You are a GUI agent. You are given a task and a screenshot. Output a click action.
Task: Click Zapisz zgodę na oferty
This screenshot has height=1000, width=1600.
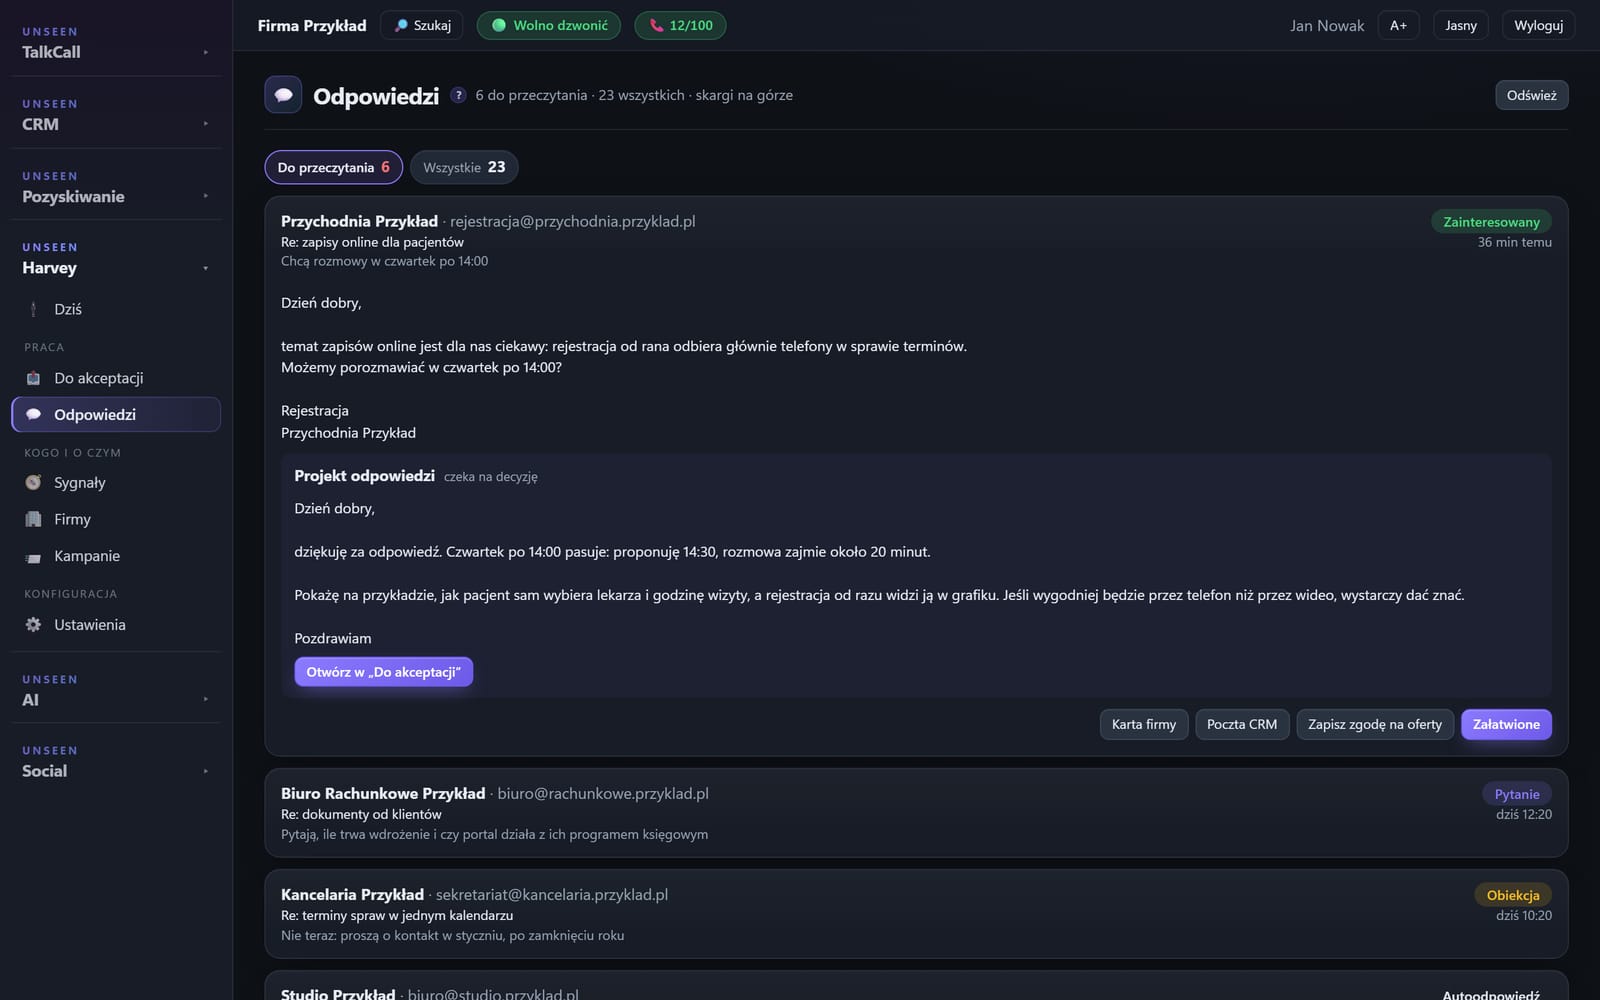[x=1375, y=724]
